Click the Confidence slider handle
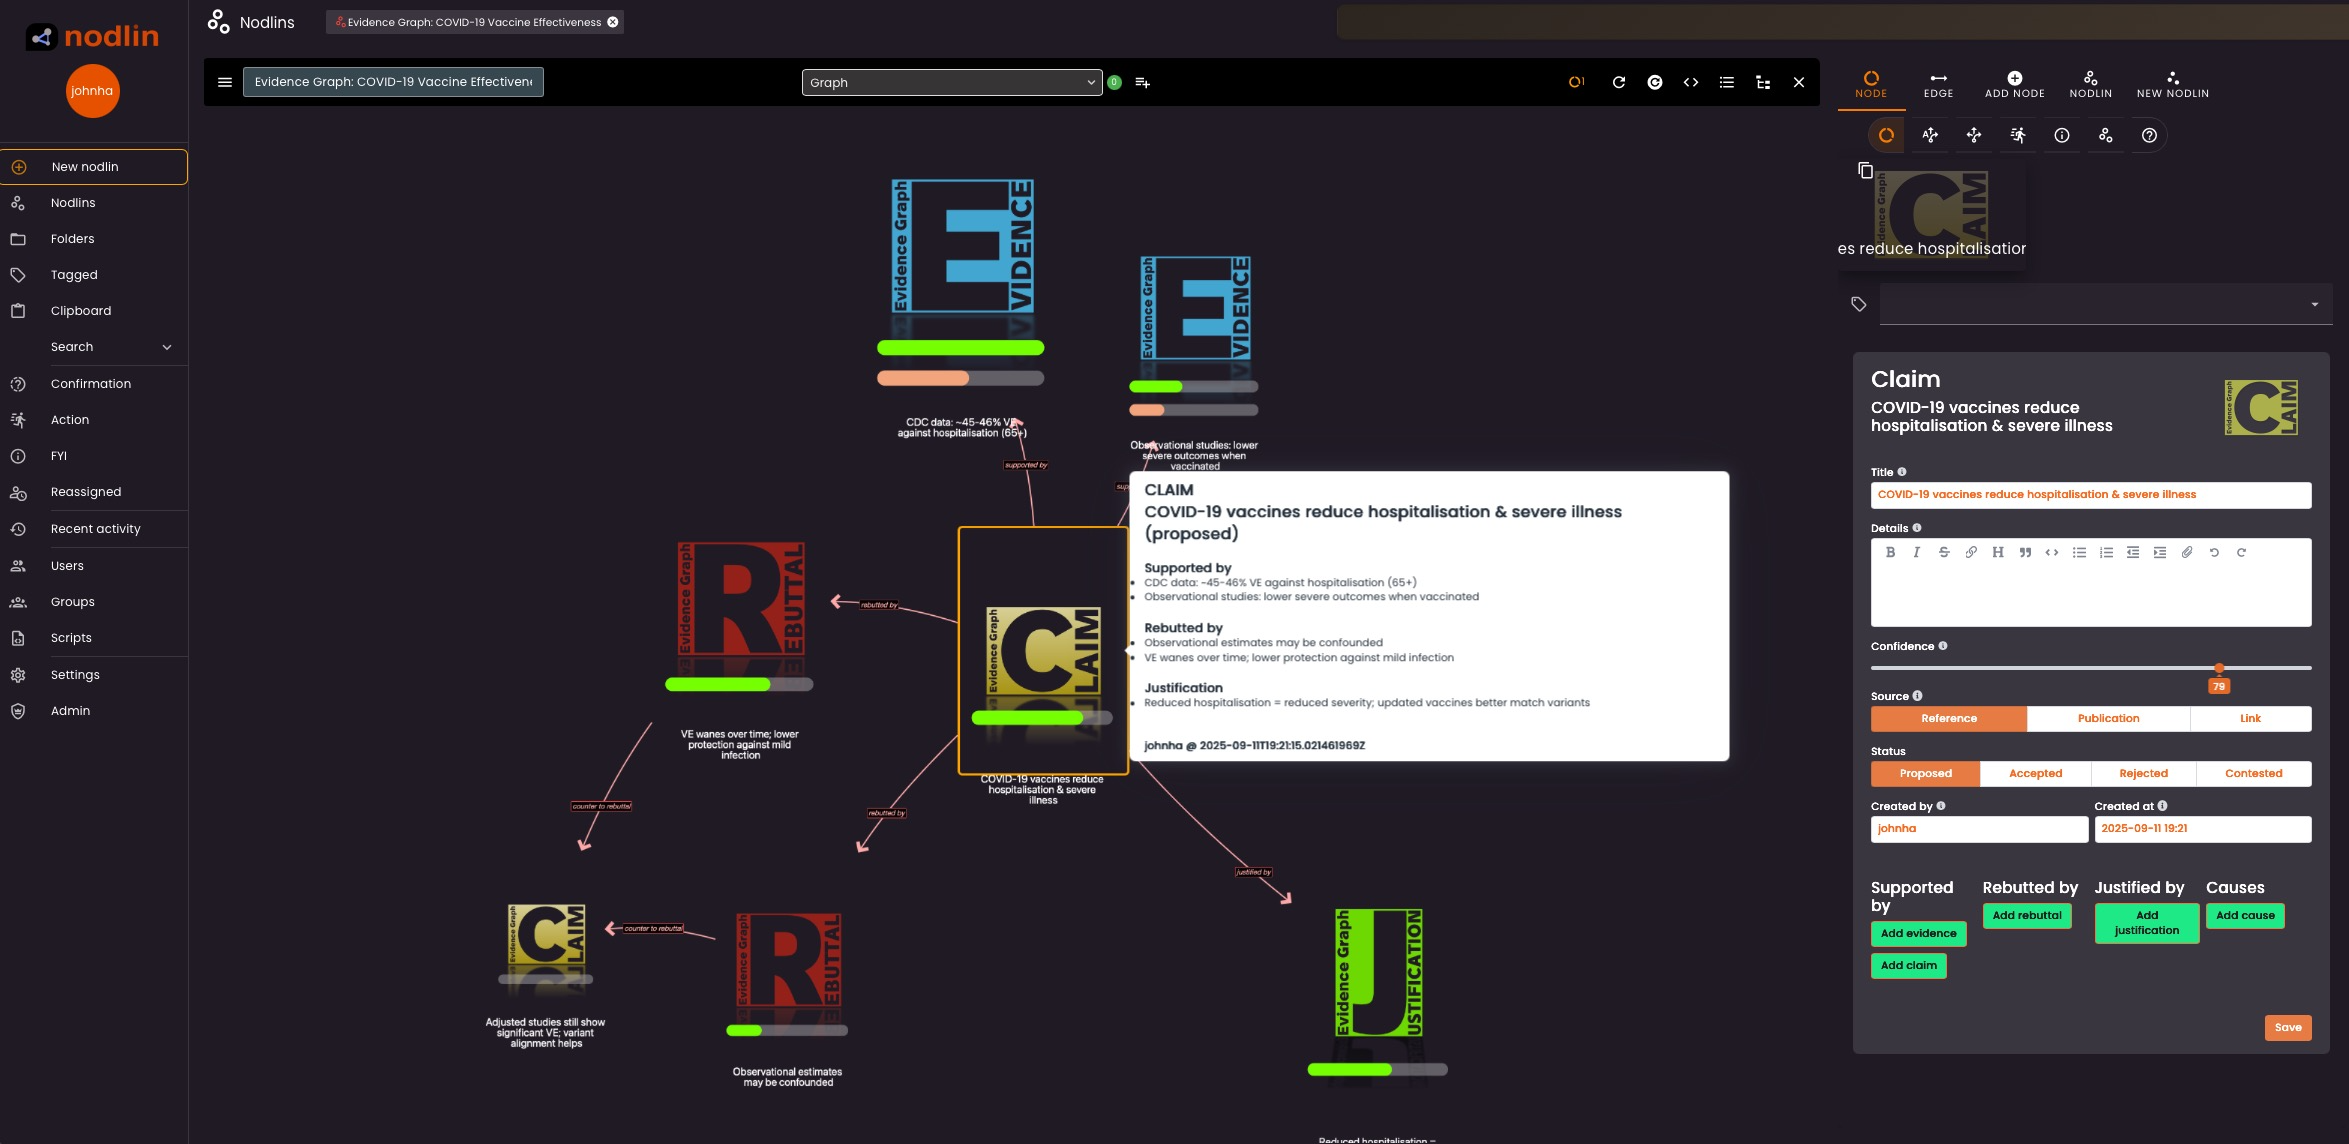 pyautogui.click(x=2219, y=667)
